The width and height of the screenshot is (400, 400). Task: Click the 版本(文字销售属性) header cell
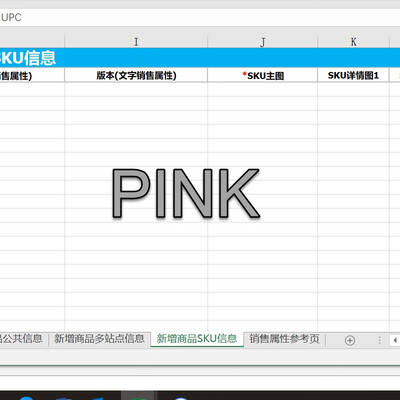tap(136, 75)
